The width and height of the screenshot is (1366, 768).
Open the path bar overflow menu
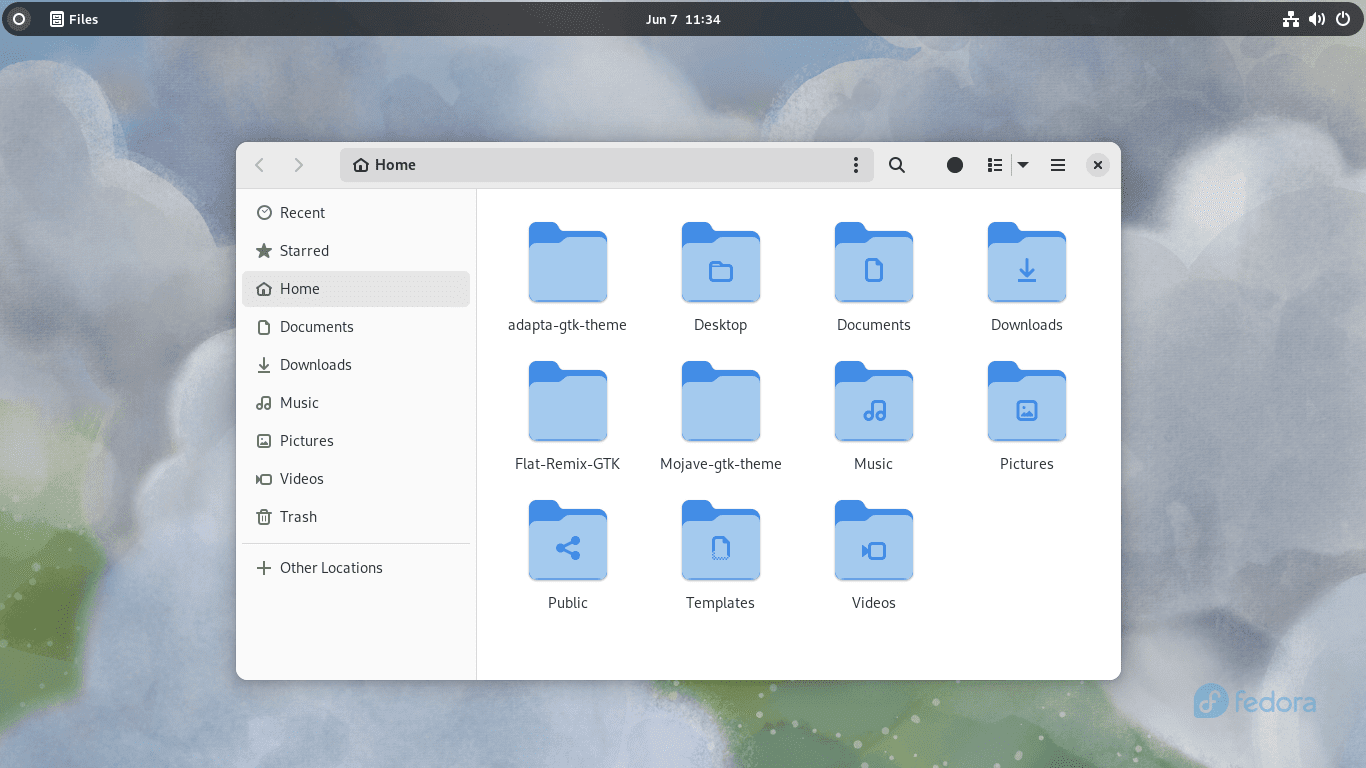click(856, 165)
